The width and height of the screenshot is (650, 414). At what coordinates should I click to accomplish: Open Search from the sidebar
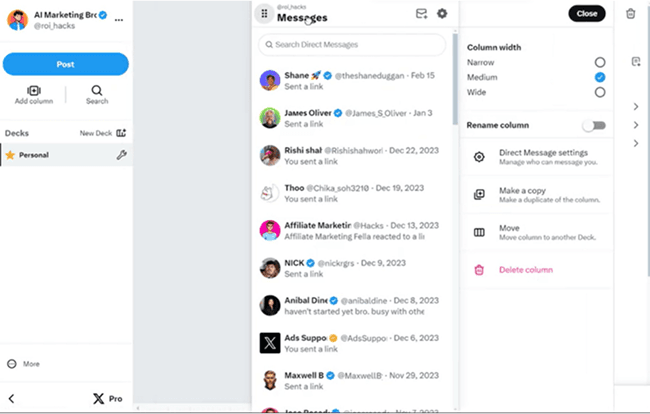point(97,95)
